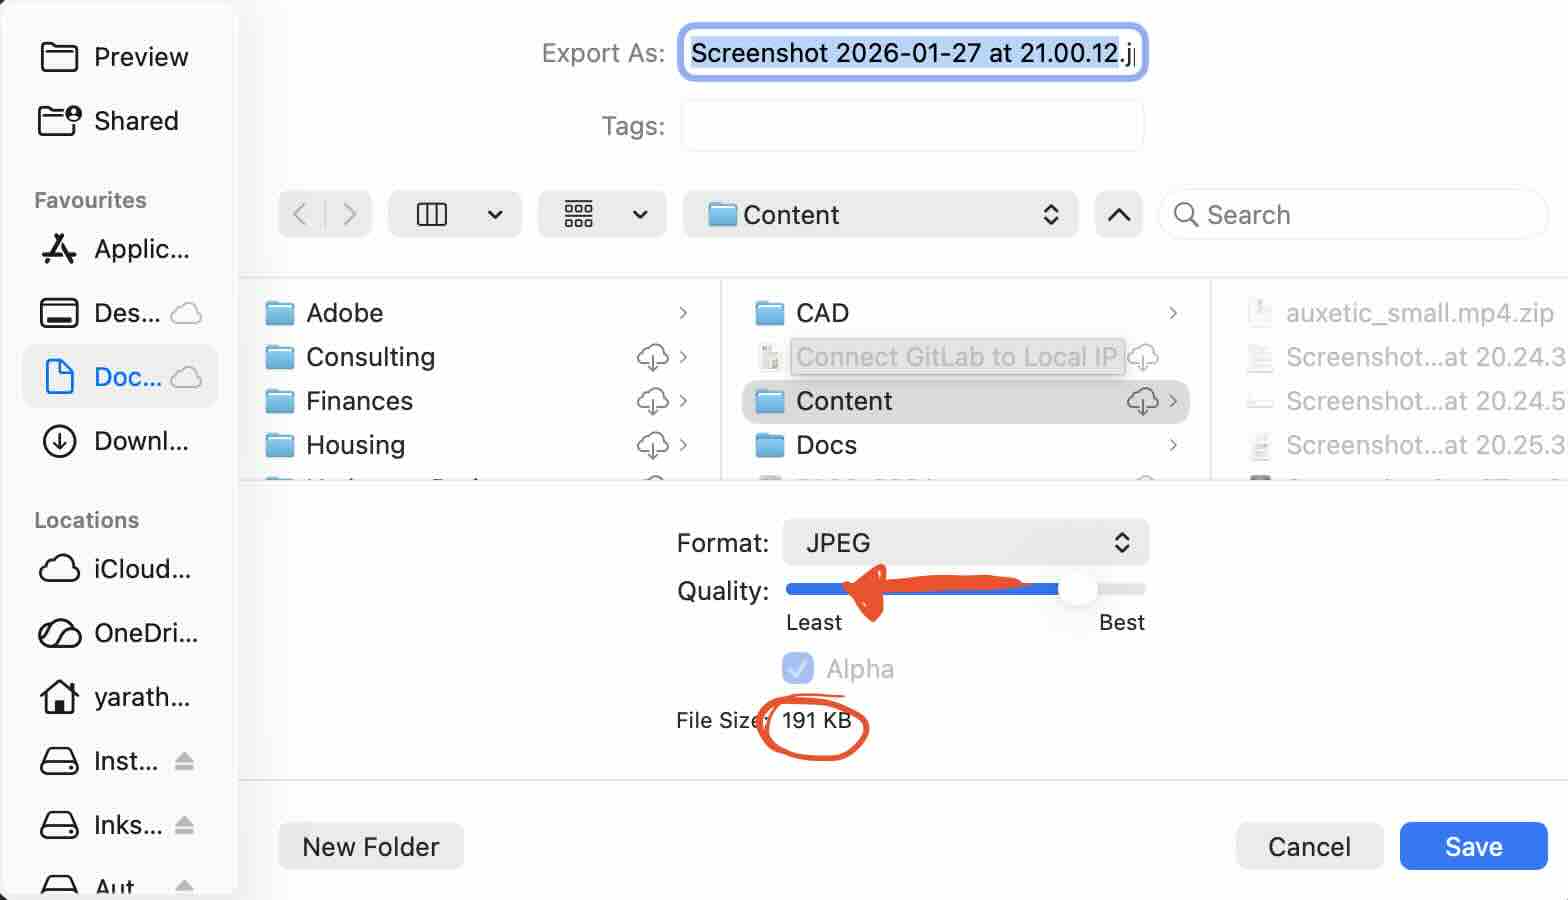Open the Content location pop-up menu

(880, 214)
